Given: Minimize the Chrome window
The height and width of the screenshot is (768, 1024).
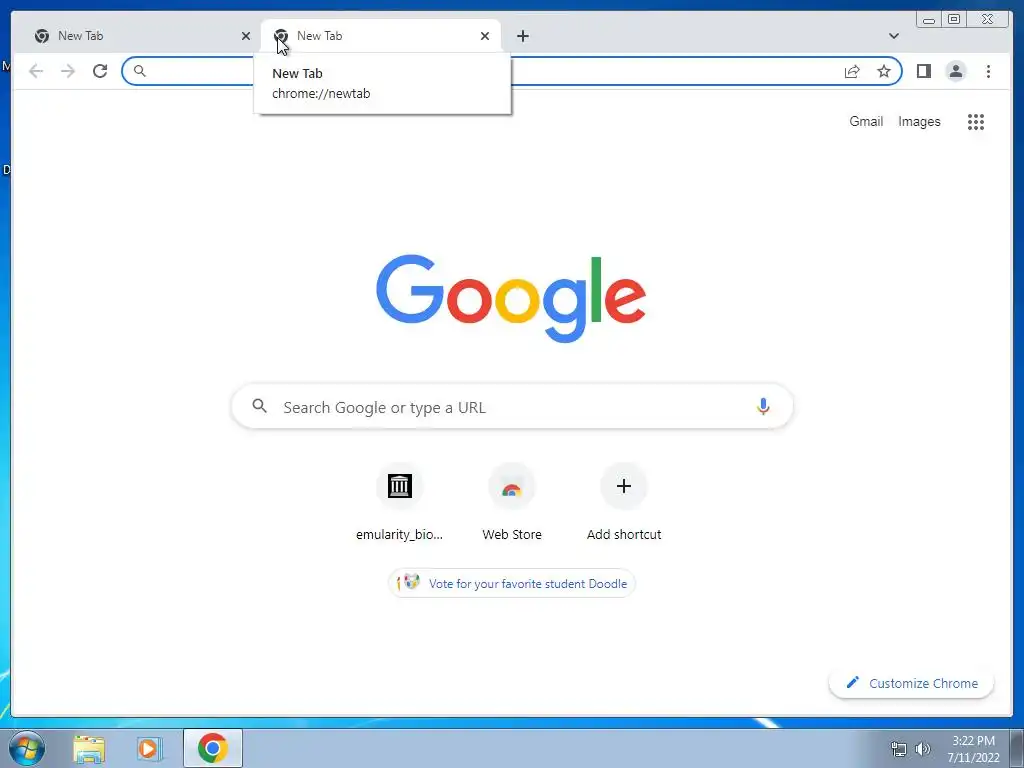Looking at the screenshot, I should (x=929, y=20).
